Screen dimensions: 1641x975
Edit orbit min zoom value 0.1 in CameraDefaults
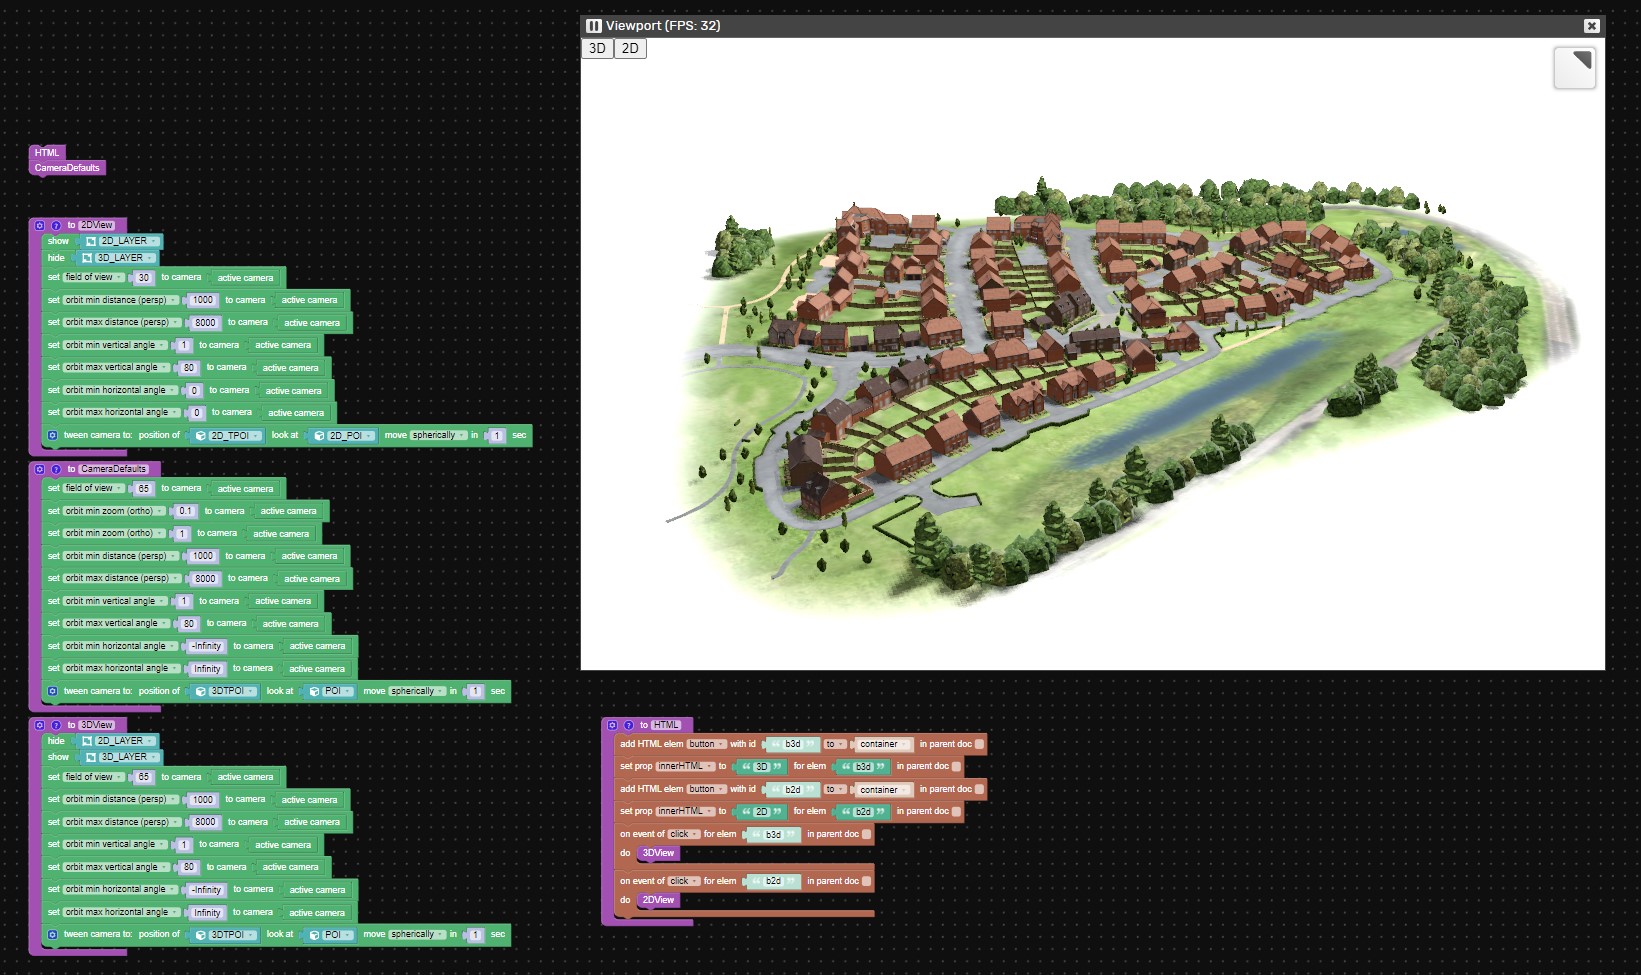[x=186, y=511]
